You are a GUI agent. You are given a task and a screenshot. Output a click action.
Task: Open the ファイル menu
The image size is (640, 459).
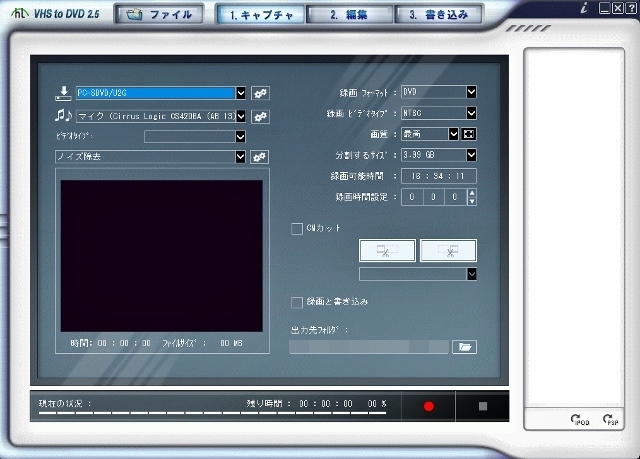(159, 15)
